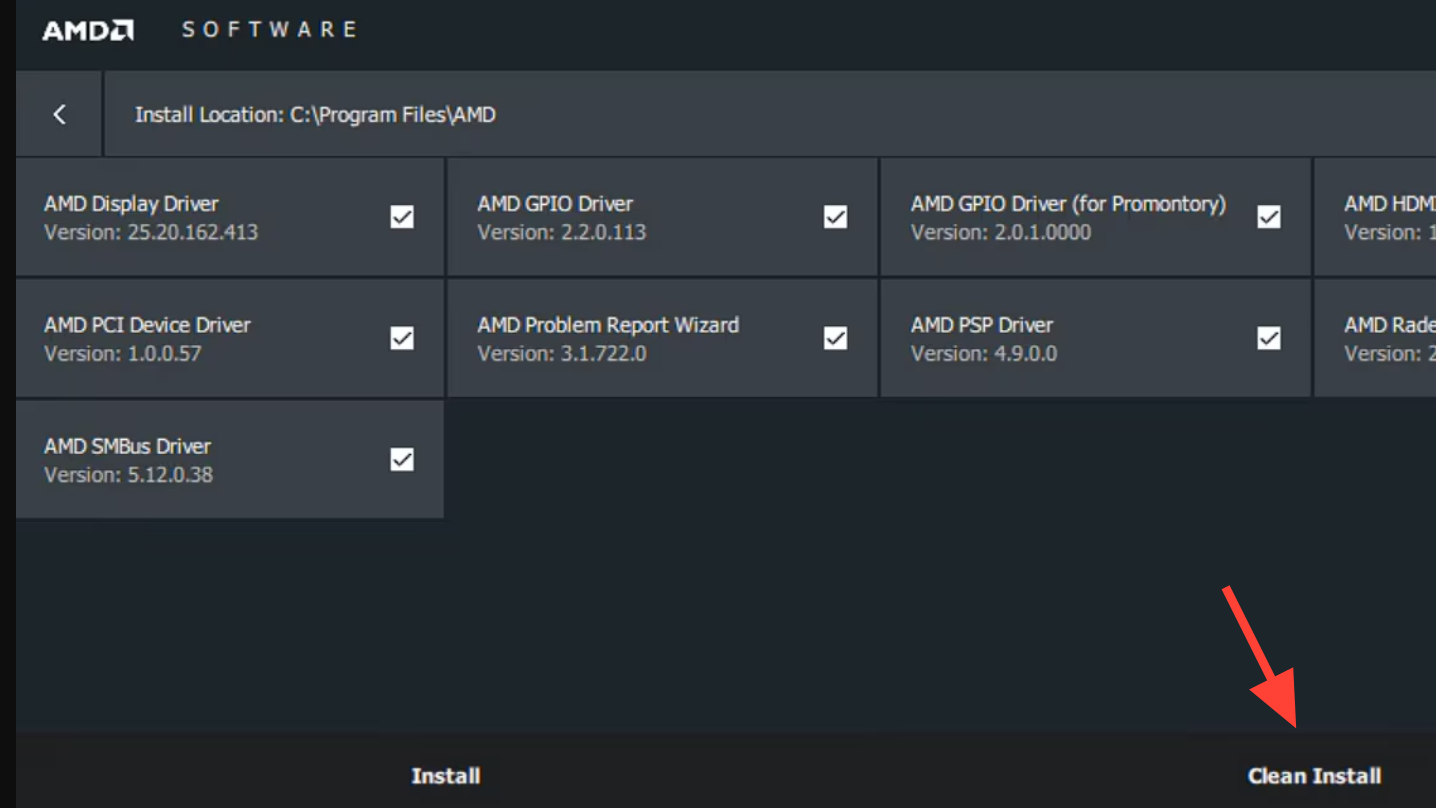Select Version: 25.20.162.413 text
This screenshot has width=1436, height=808.
(x=151, y=232)
